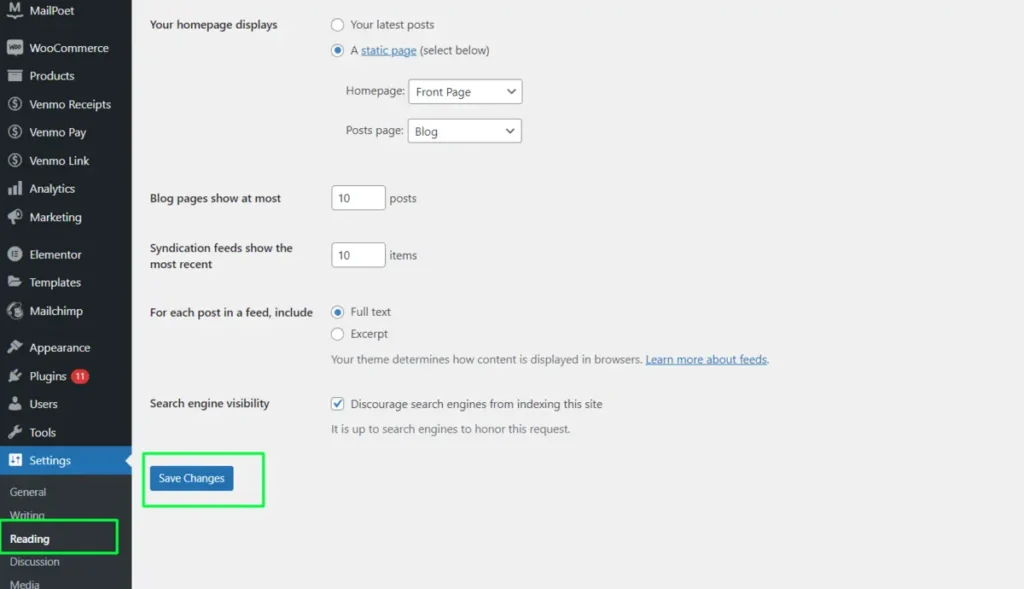Open the Appearance section

[x=58, y=347]
